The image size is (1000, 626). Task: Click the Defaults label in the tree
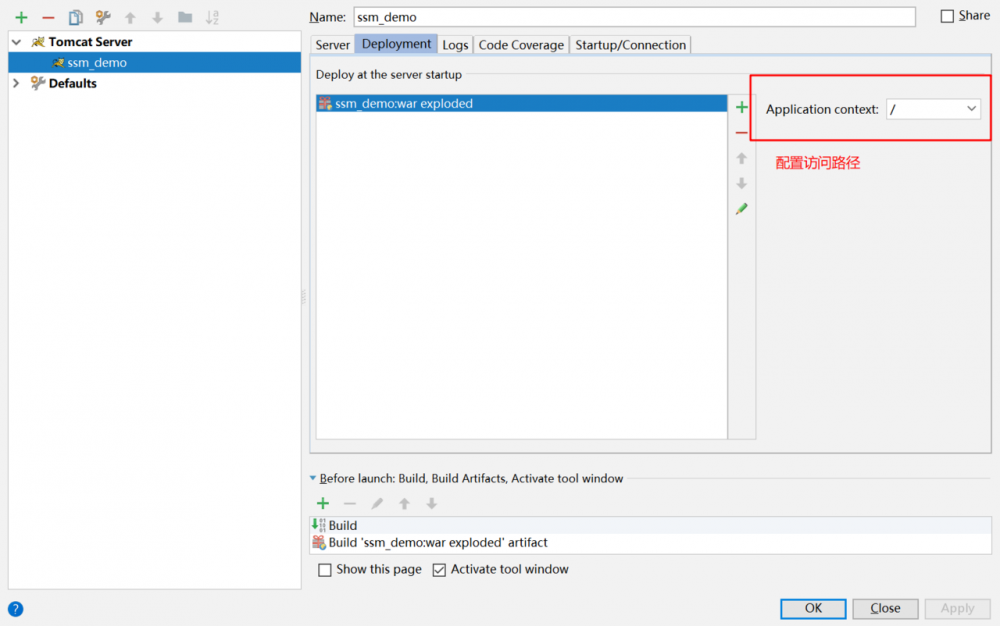pyautogui.click(x=73, y=84)
